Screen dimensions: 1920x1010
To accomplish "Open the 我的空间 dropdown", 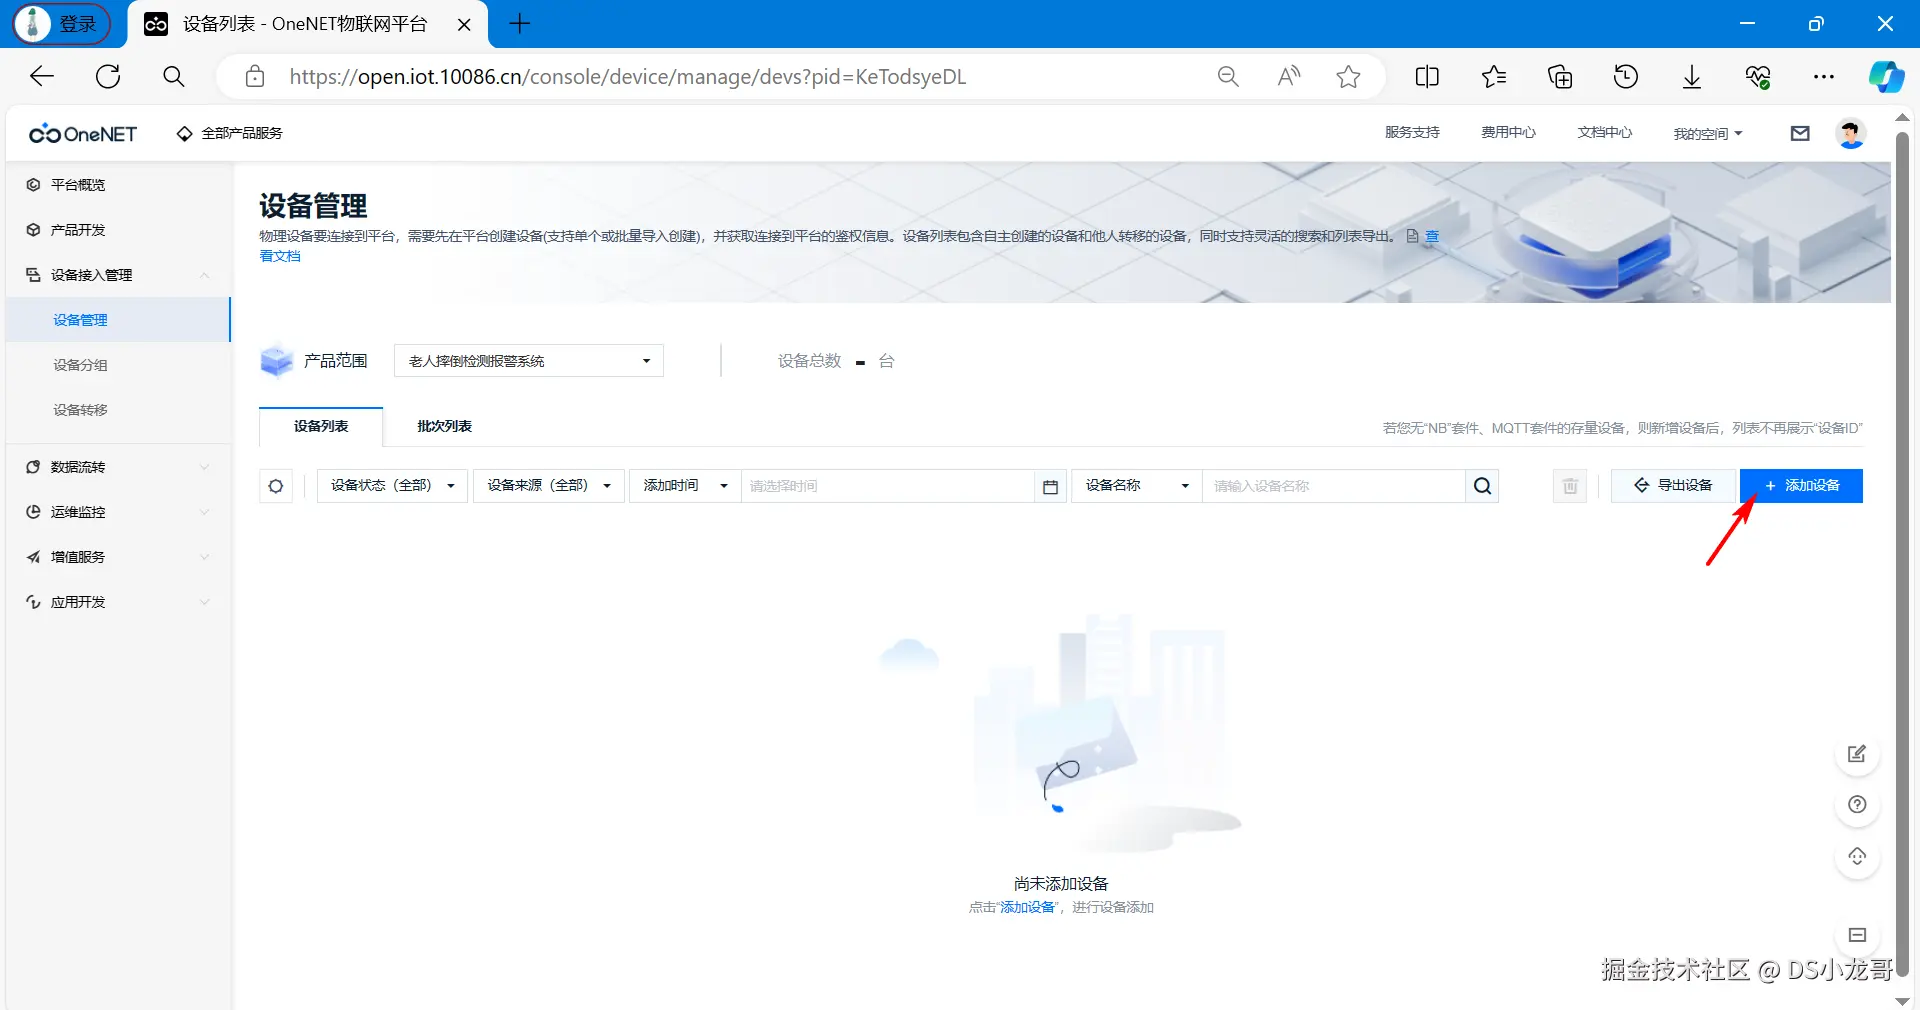I will 1708,133.
